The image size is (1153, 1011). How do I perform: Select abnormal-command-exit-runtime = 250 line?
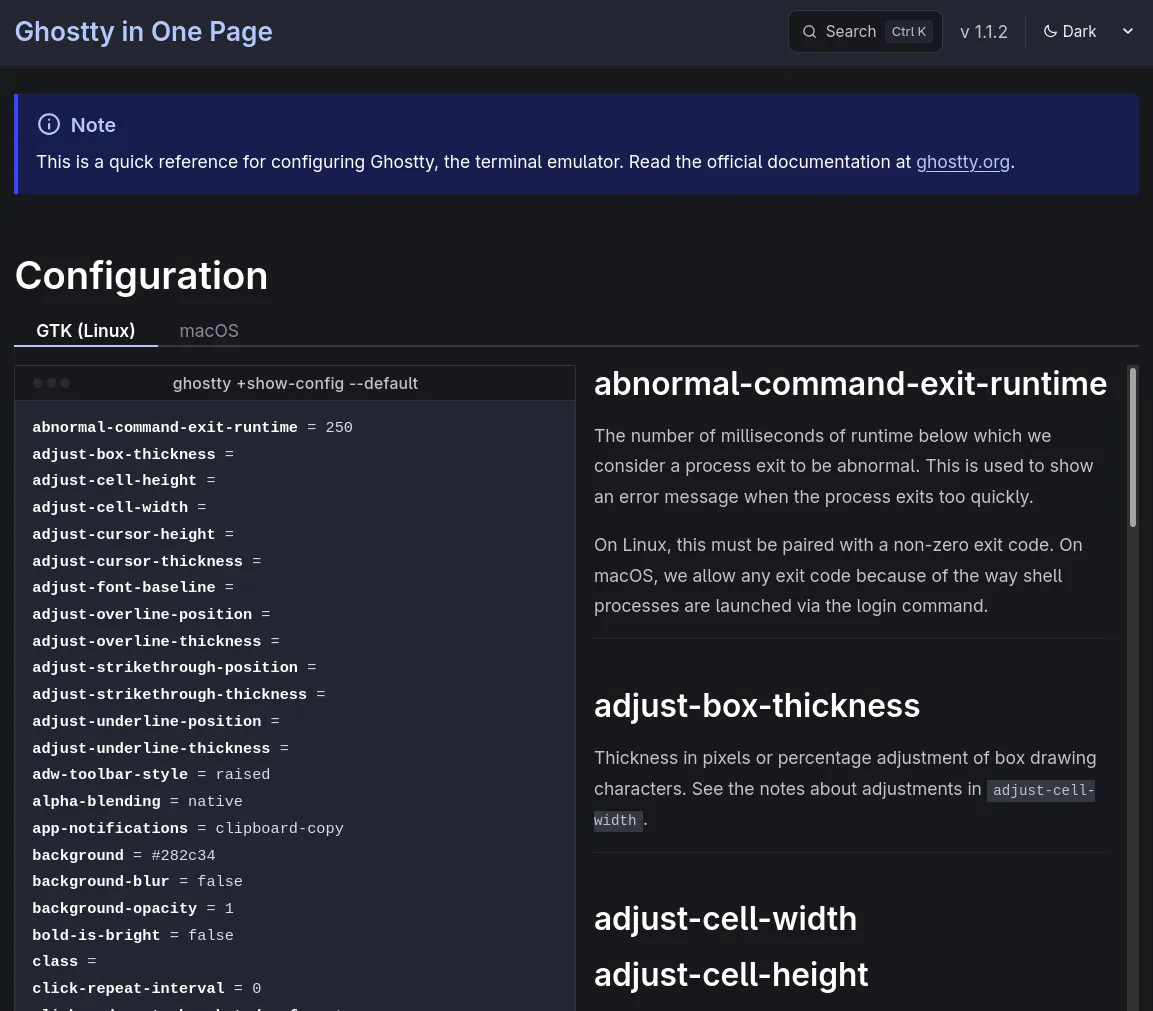pos(192,427)
